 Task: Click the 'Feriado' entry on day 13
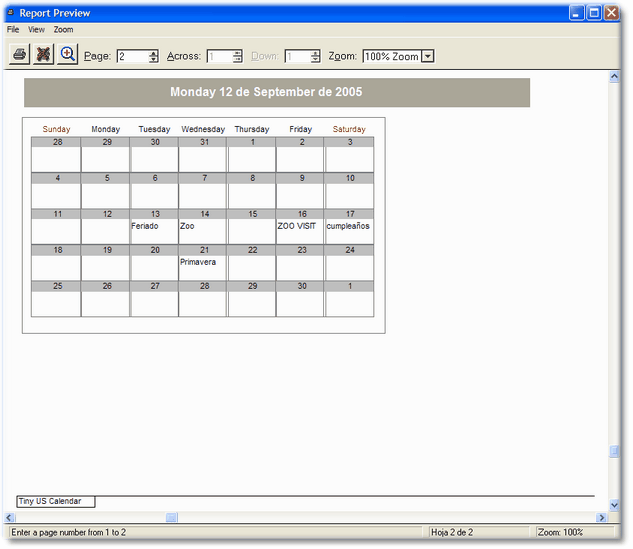click(x=145, y=226)
